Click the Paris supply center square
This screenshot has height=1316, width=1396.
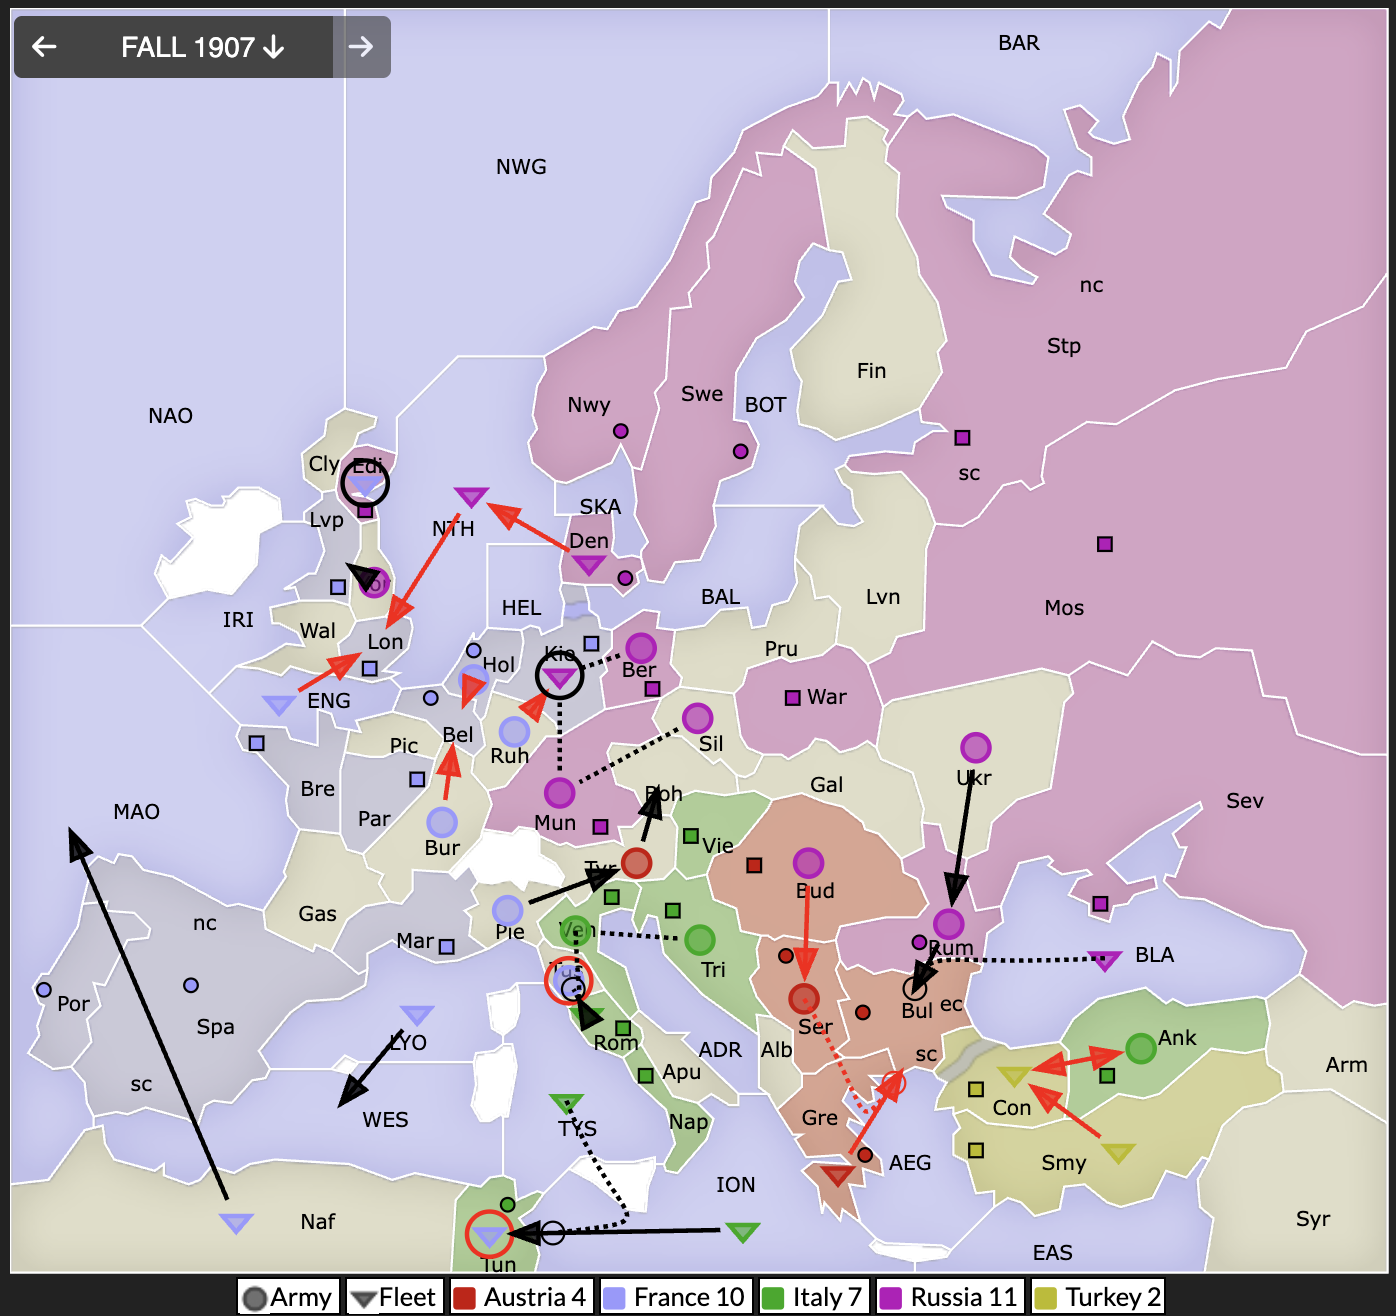417,779
